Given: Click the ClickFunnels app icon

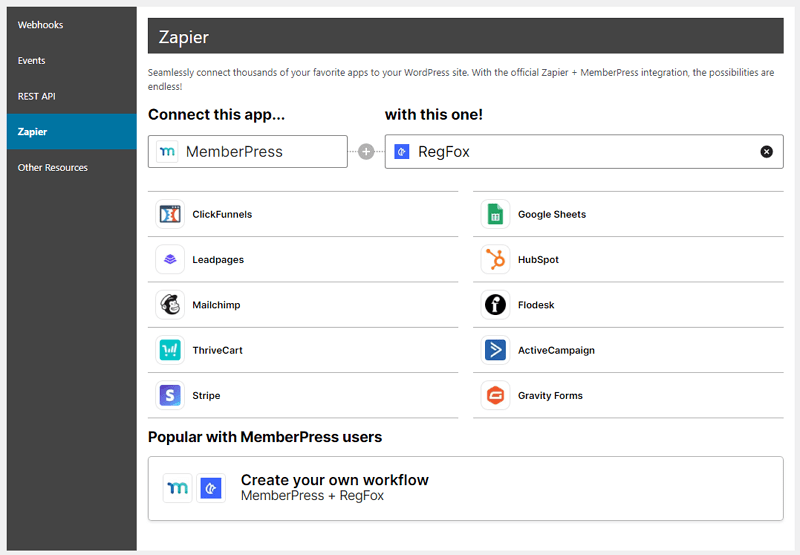Looking at the screenshot, I should 170,214.
